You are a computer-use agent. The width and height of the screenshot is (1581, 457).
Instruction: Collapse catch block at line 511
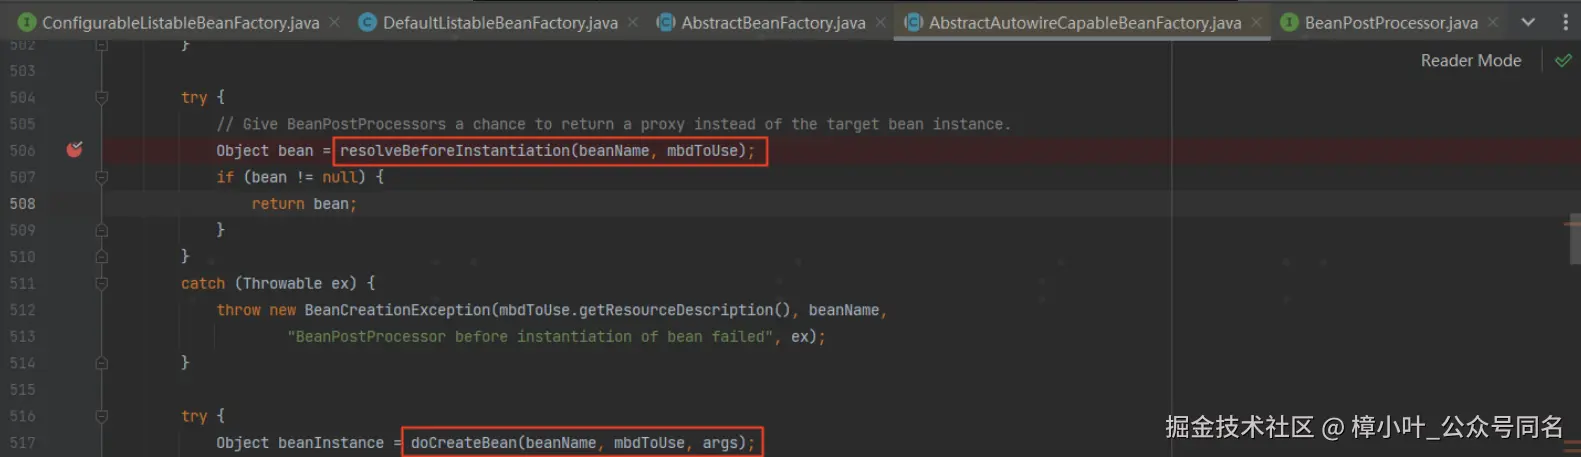[101, 283]
